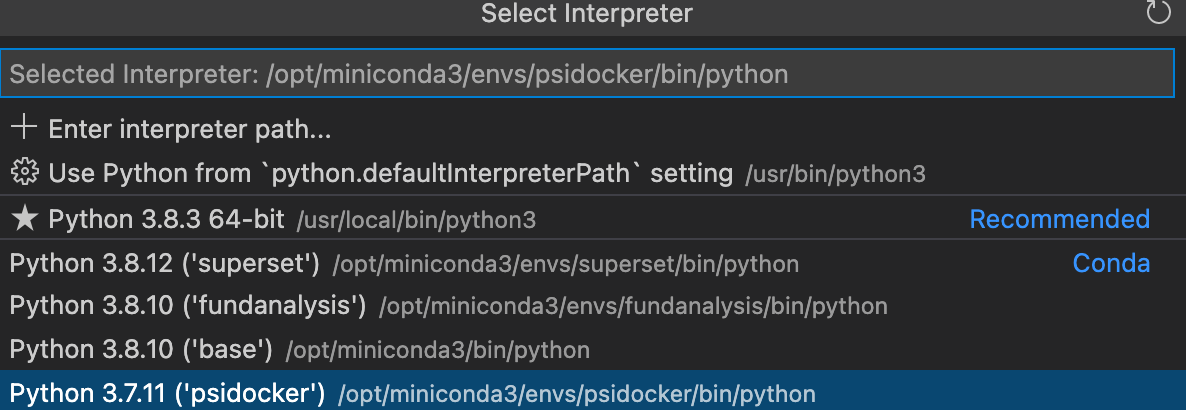Choose Python 3.8.10 'fundanalysis' environment
This screenshot has width=1186, height=410.
click(187, 305)
